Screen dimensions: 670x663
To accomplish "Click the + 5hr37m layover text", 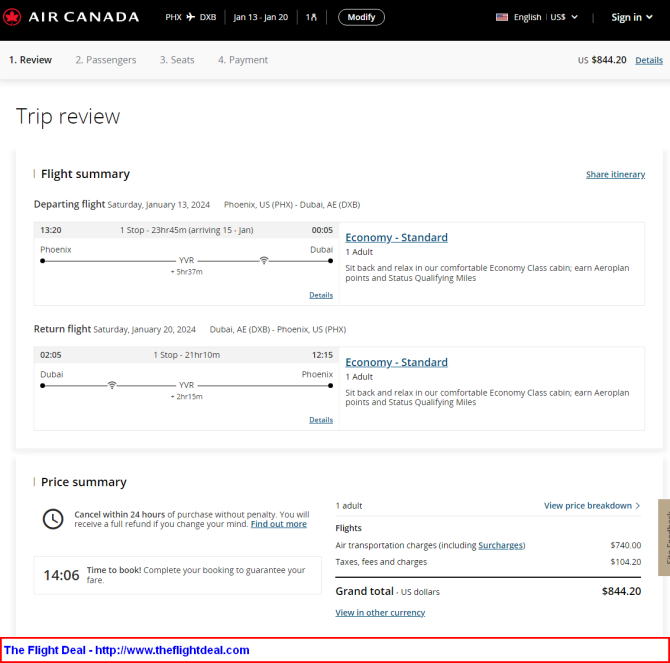I will (x=187, y=272).
